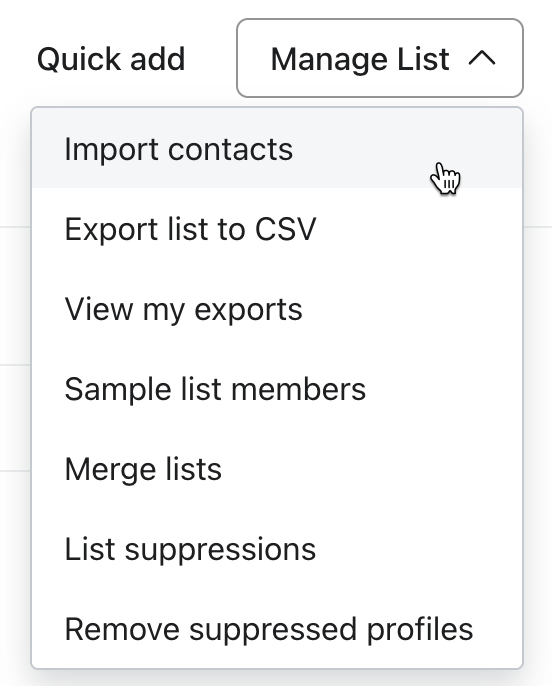Click the Manage List dropdown button

pos(380,58)
